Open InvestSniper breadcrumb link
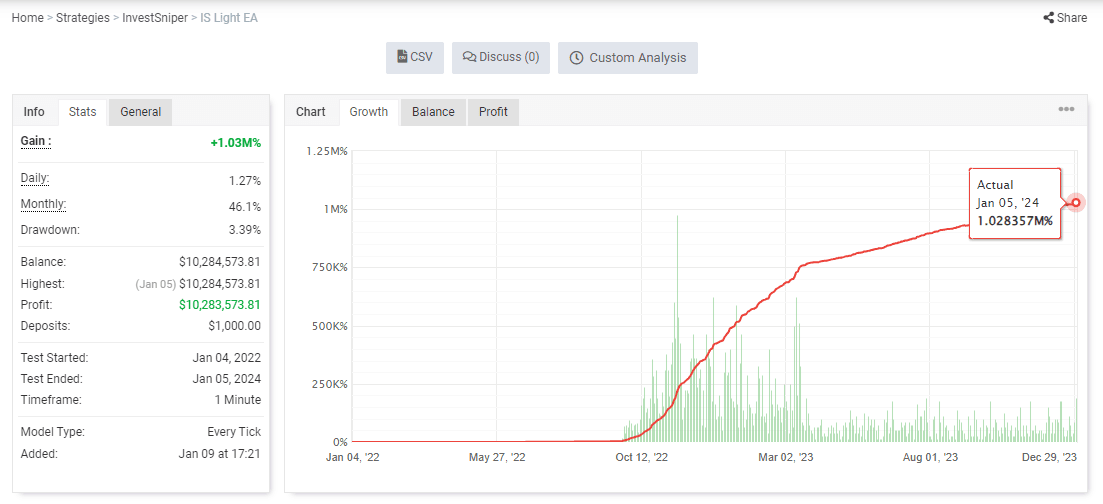Screen dimensions: 1103x504 [x=153, y=18]
